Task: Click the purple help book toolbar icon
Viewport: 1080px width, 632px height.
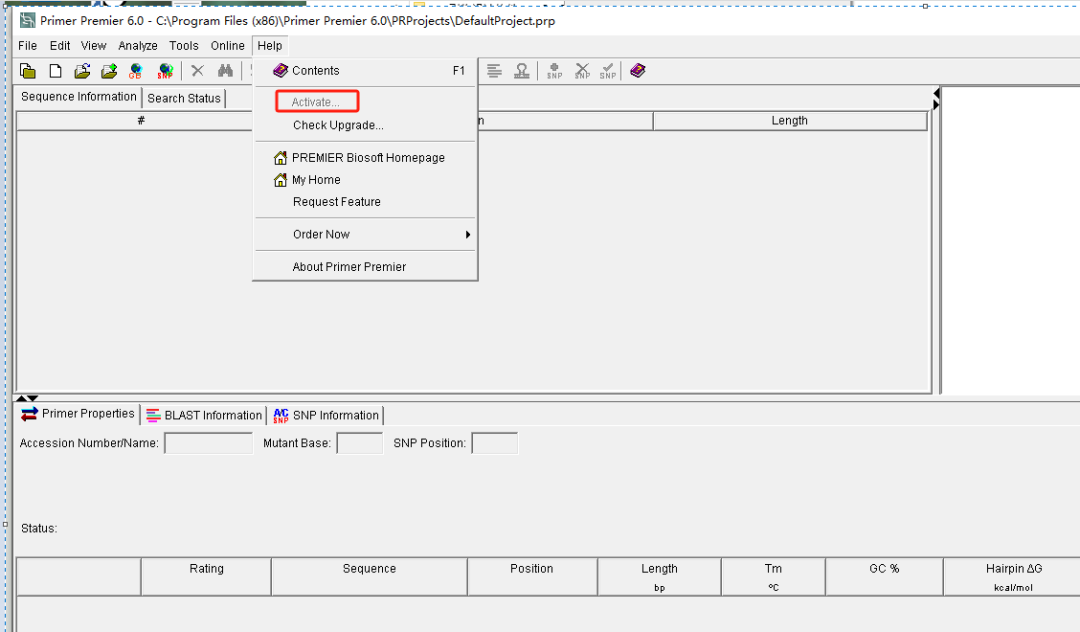Action: (638, 70)
